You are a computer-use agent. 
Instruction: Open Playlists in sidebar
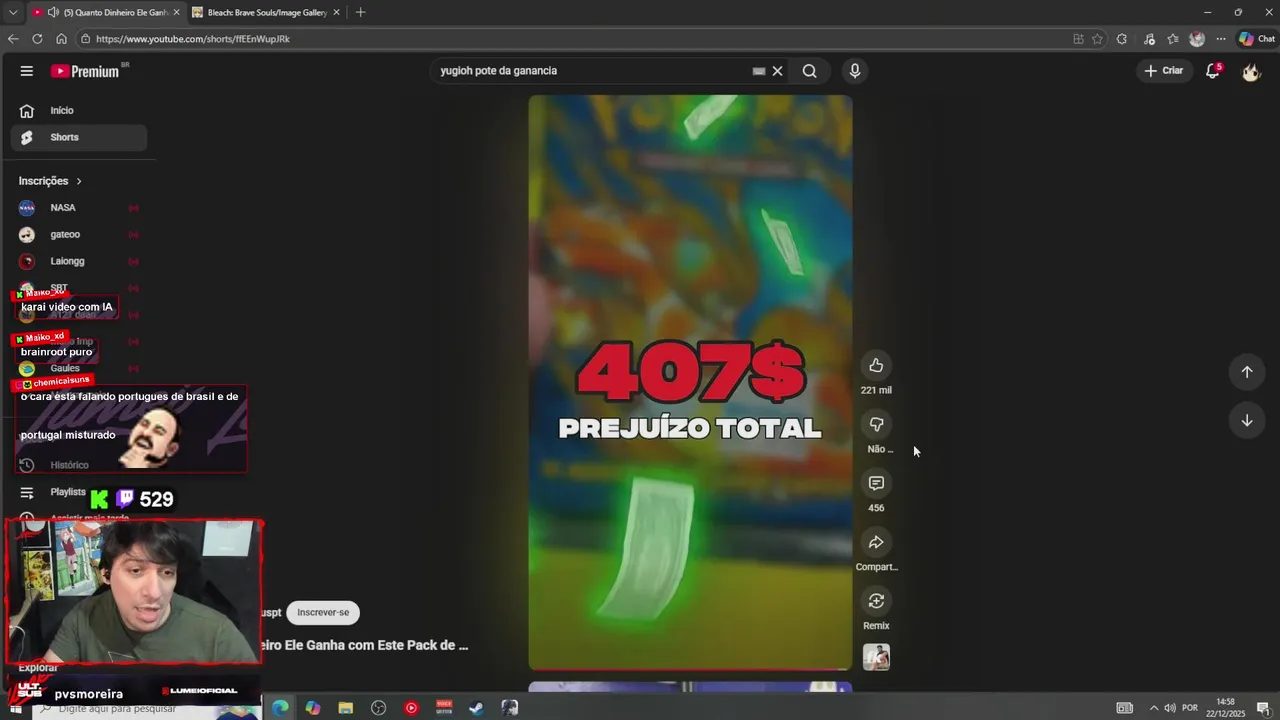(x=68, y=492)
